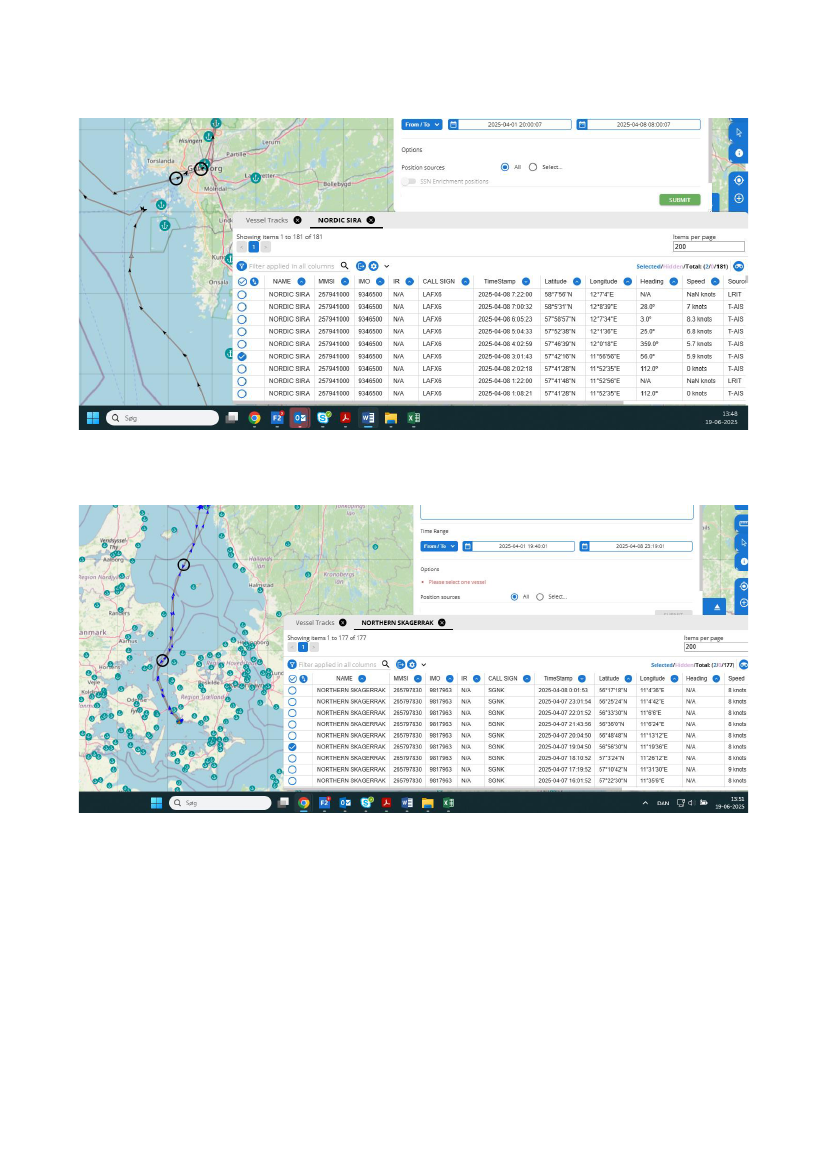Viewport: 827px width, 1169px height.
Task: Click search magnifier in NORDIC SIRA filter bar
Action: click(x=345, y=266)
